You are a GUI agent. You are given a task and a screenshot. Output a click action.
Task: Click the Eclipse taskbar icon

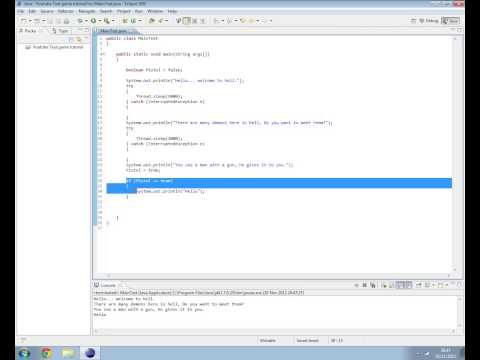(x=90, y=353)
